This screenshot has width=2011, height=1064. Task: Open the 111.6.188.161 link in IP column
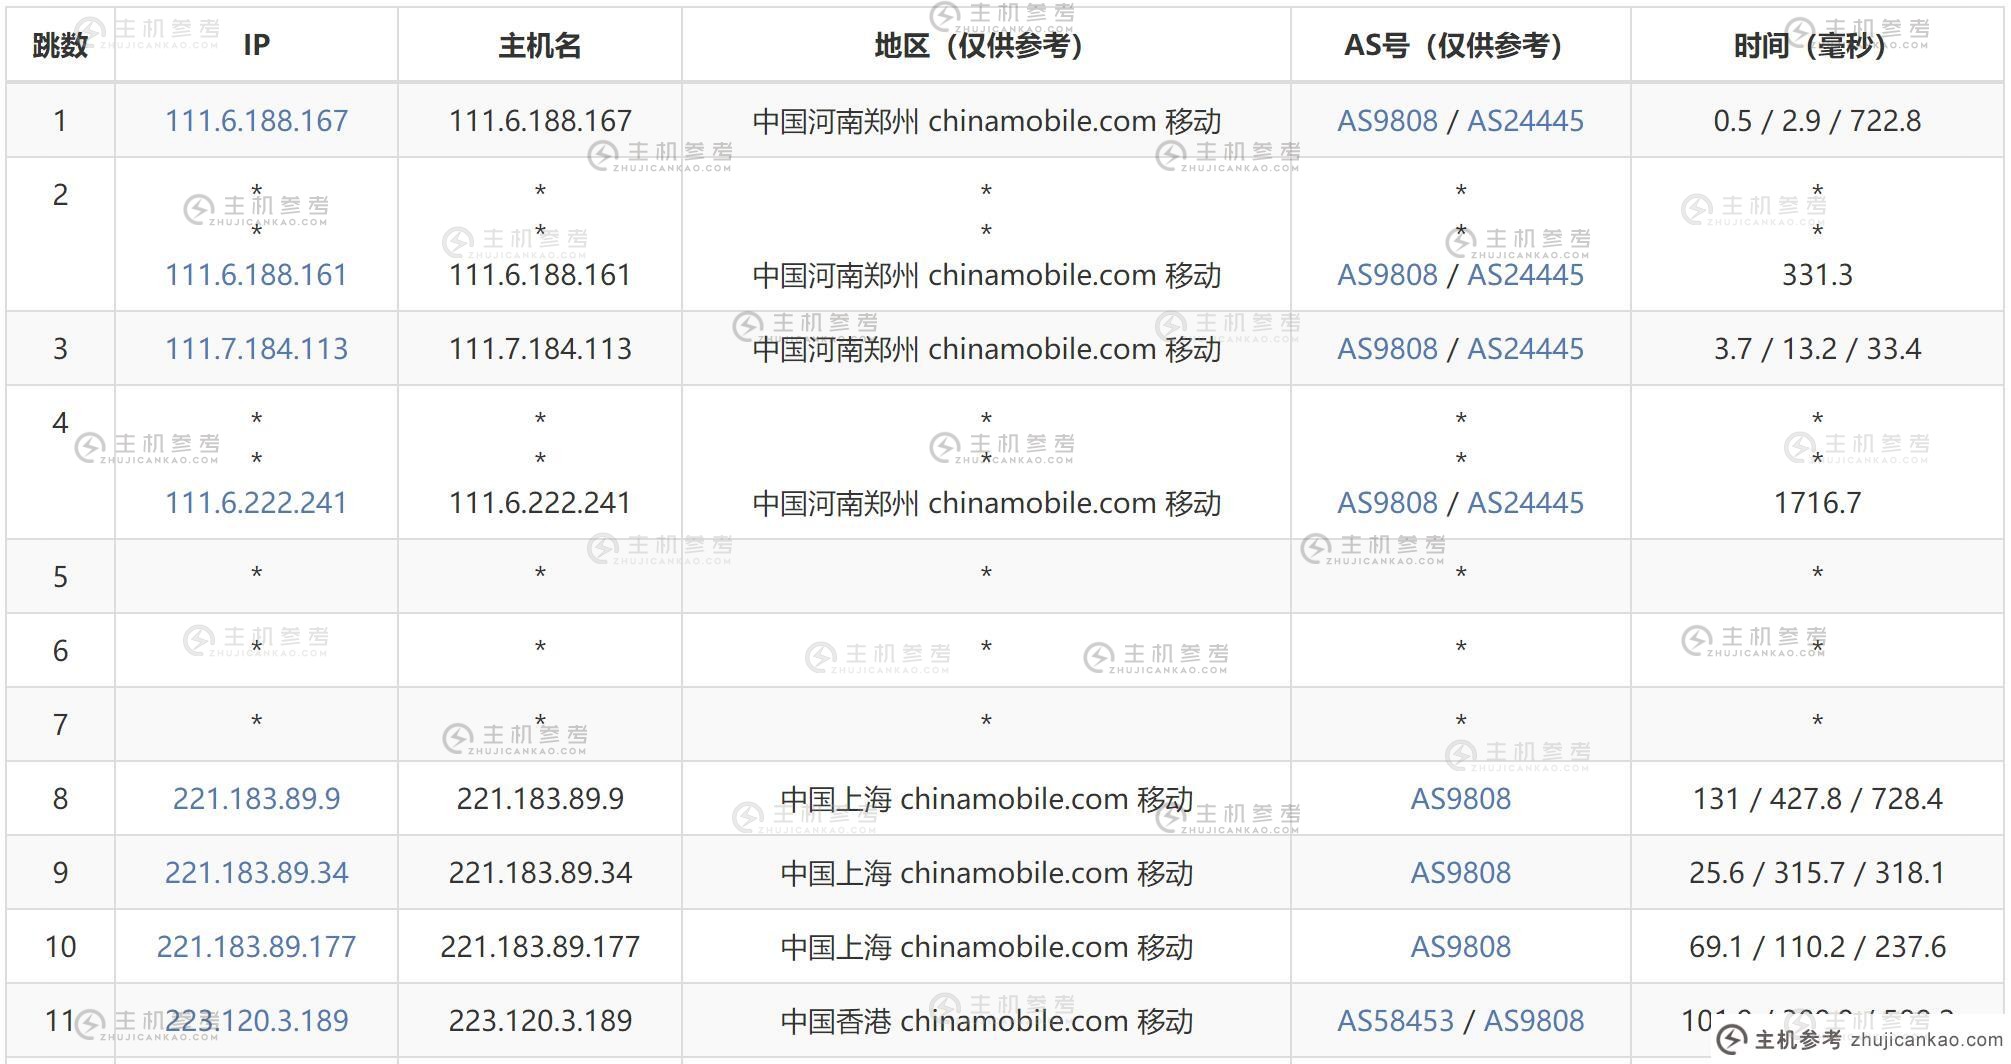(256, 275)
